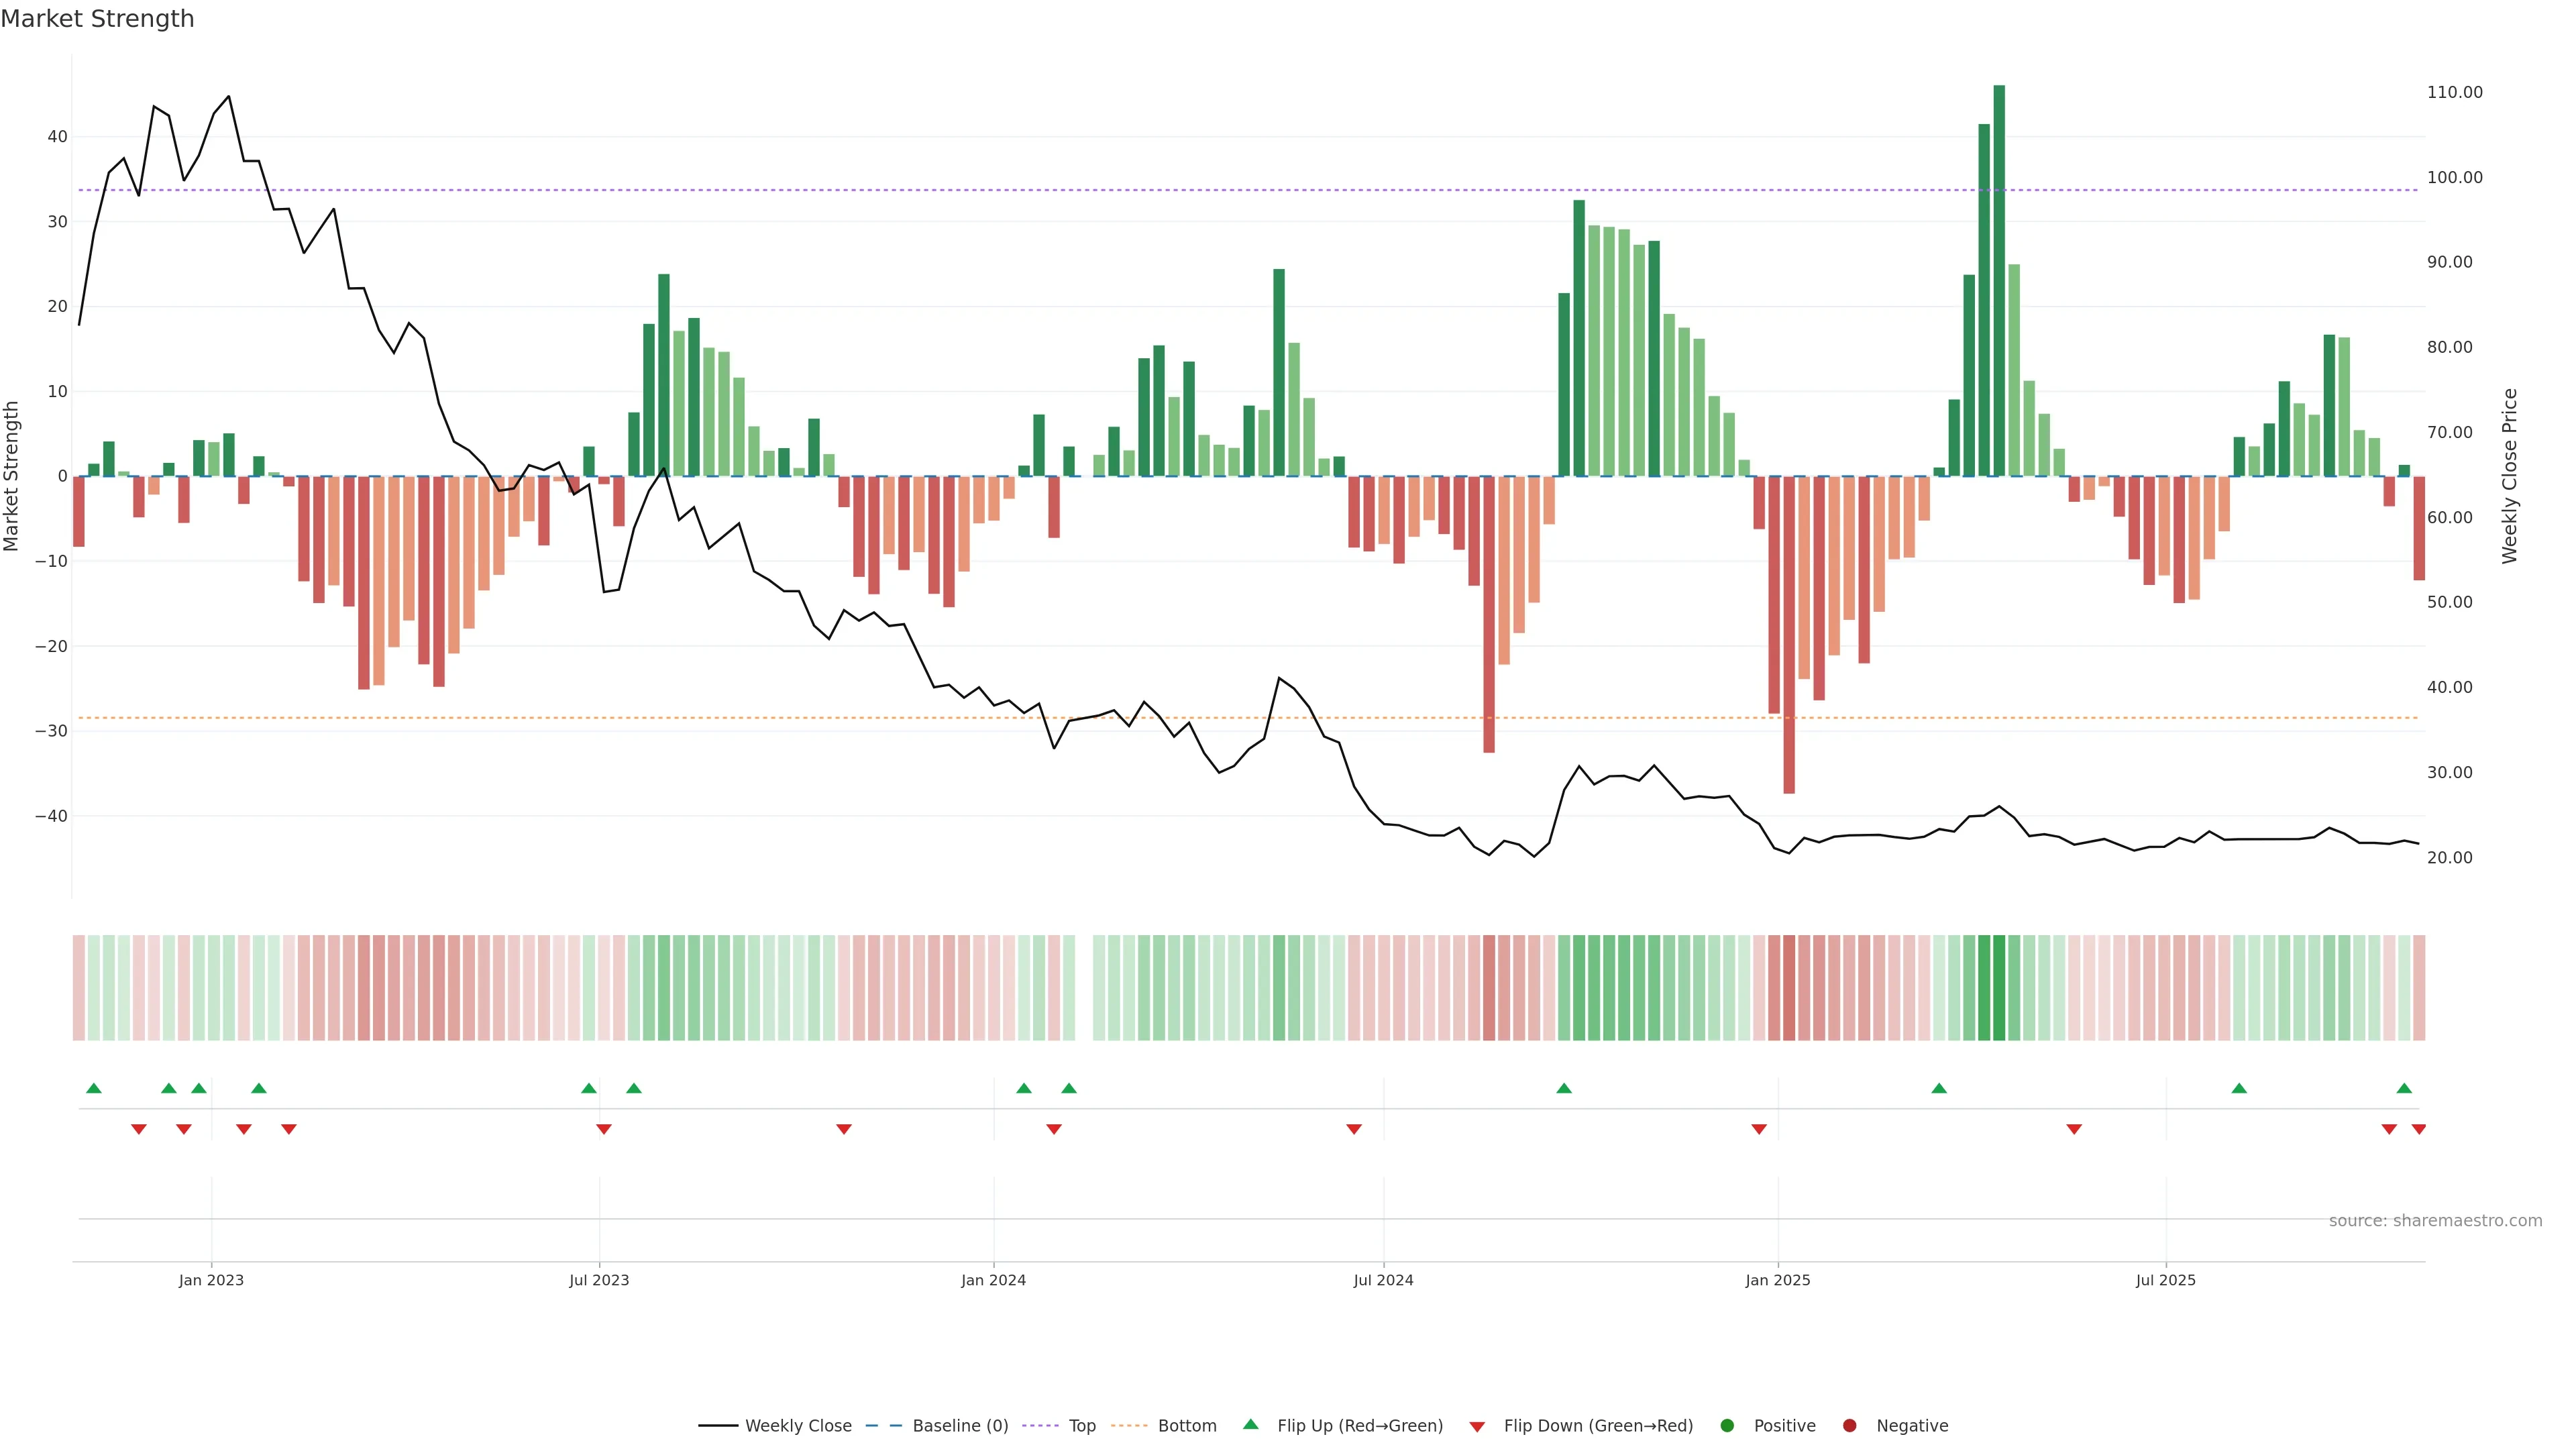Click the dark red Negative legend circle

click(1849, 1425)
